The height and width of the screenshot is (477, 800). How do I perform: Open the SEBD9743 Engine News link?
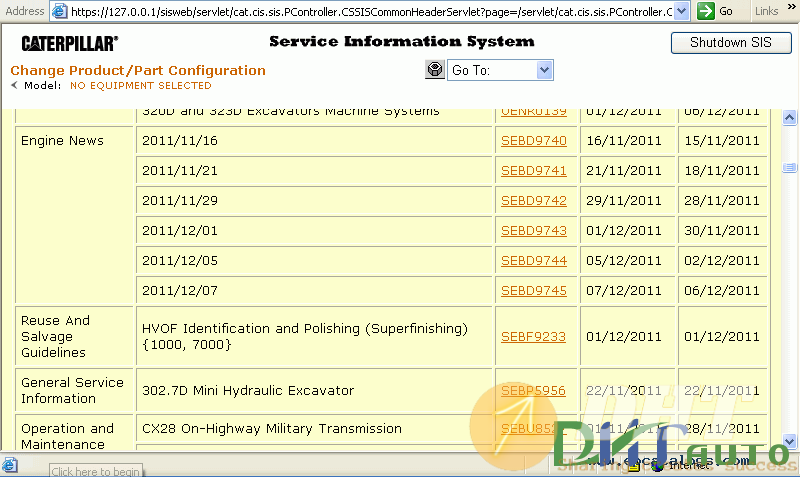(x=533, y=231)
